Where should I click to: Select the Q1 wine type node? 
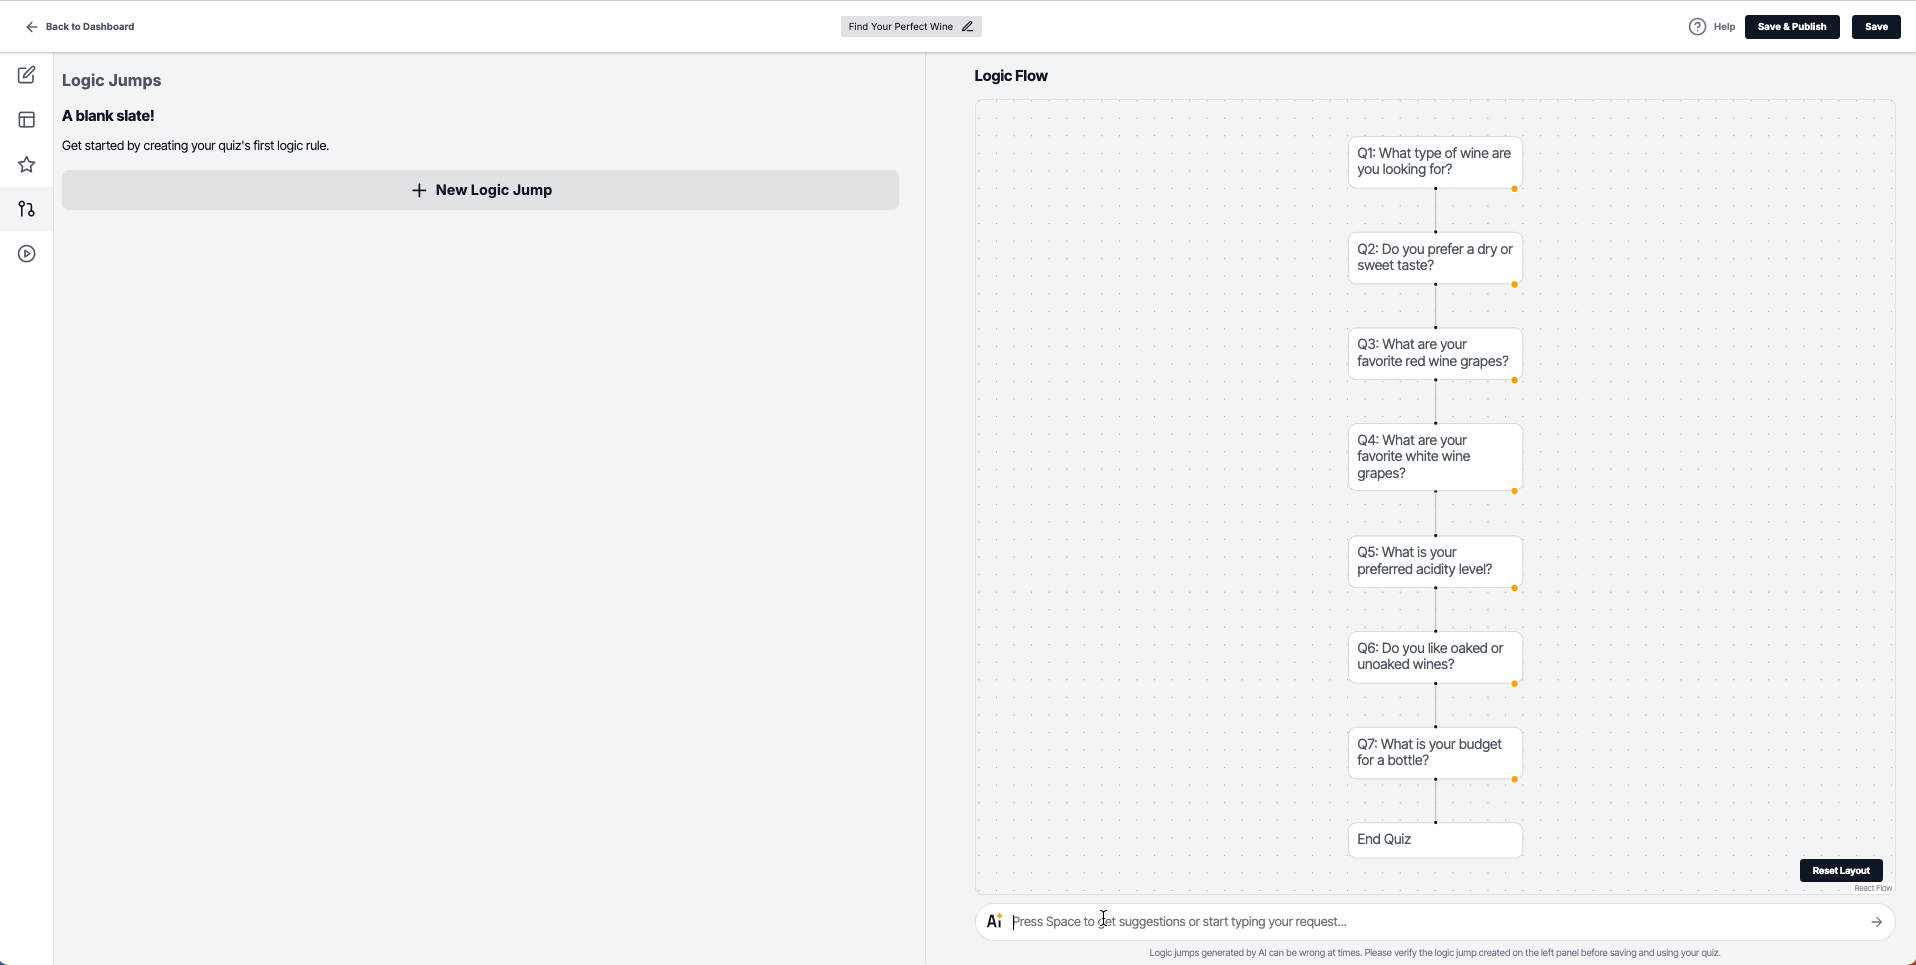1435,162
